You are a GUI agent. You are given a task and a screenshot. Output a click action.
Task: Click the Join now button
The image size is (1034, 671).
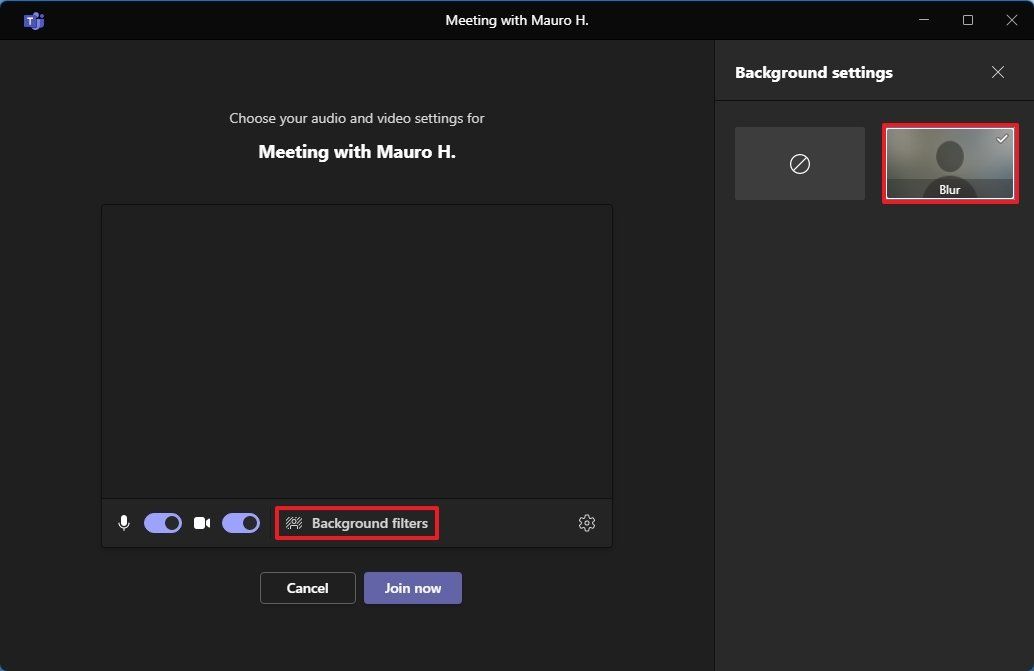tap(412, 588)
